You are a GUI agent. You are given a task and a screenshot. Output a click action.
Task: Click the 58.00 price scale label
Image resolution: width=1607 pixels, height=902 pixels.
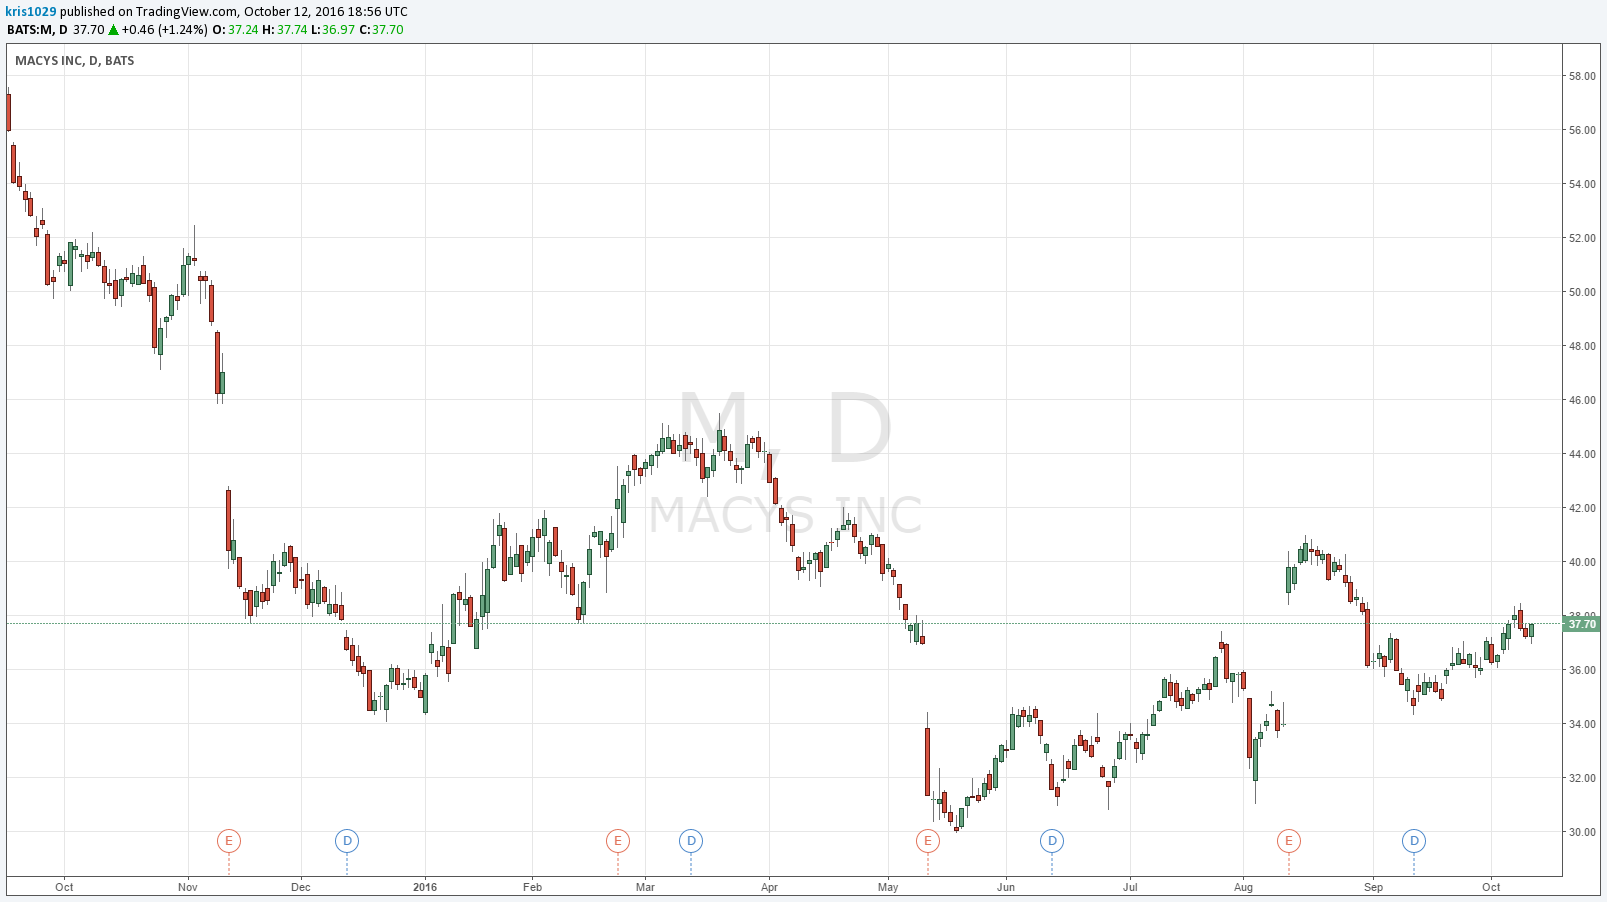(1582, 76)
